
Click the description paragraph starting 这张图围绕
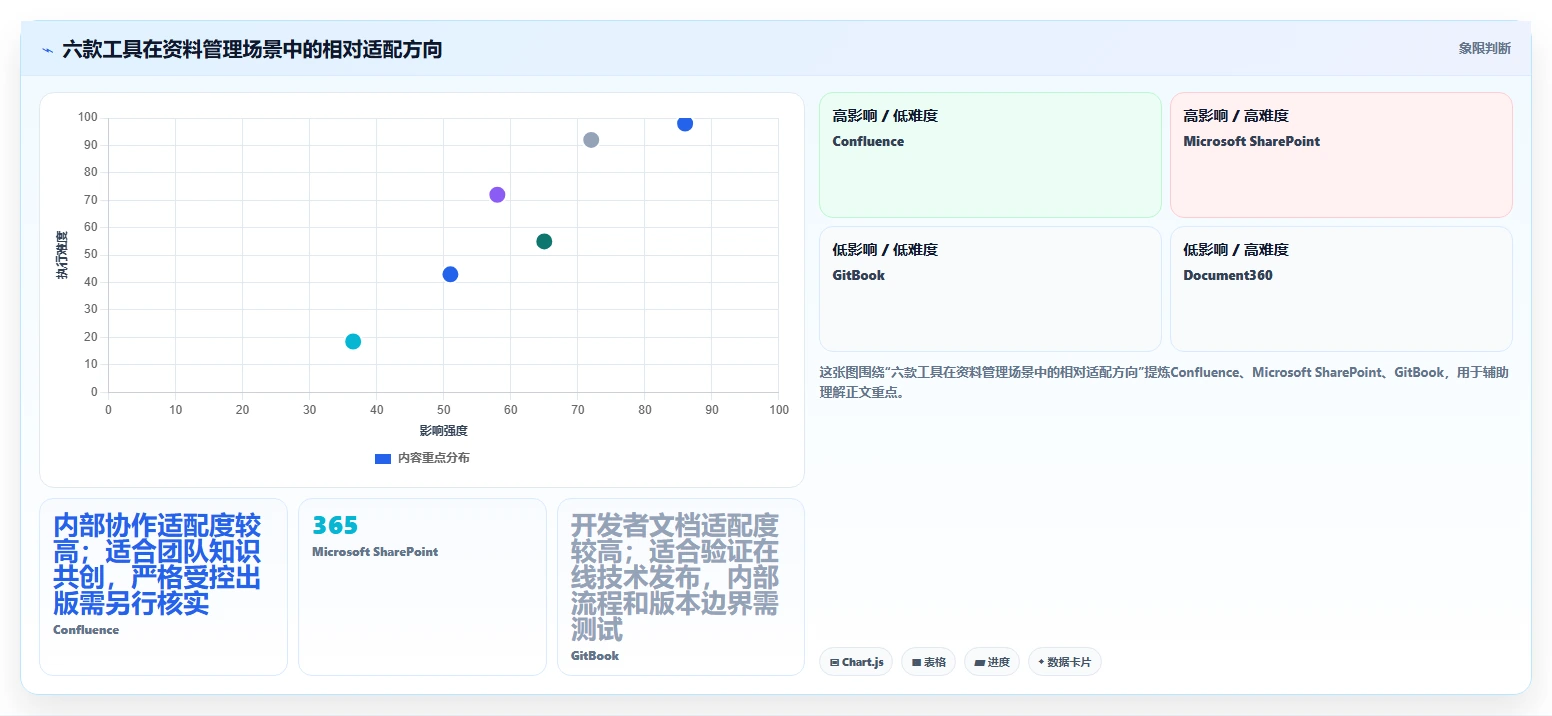pos(1163,382)
